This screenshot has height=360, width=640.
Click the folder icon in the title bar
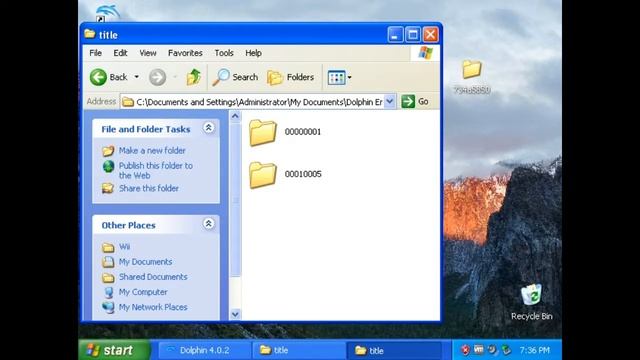(x=90, y=34)
